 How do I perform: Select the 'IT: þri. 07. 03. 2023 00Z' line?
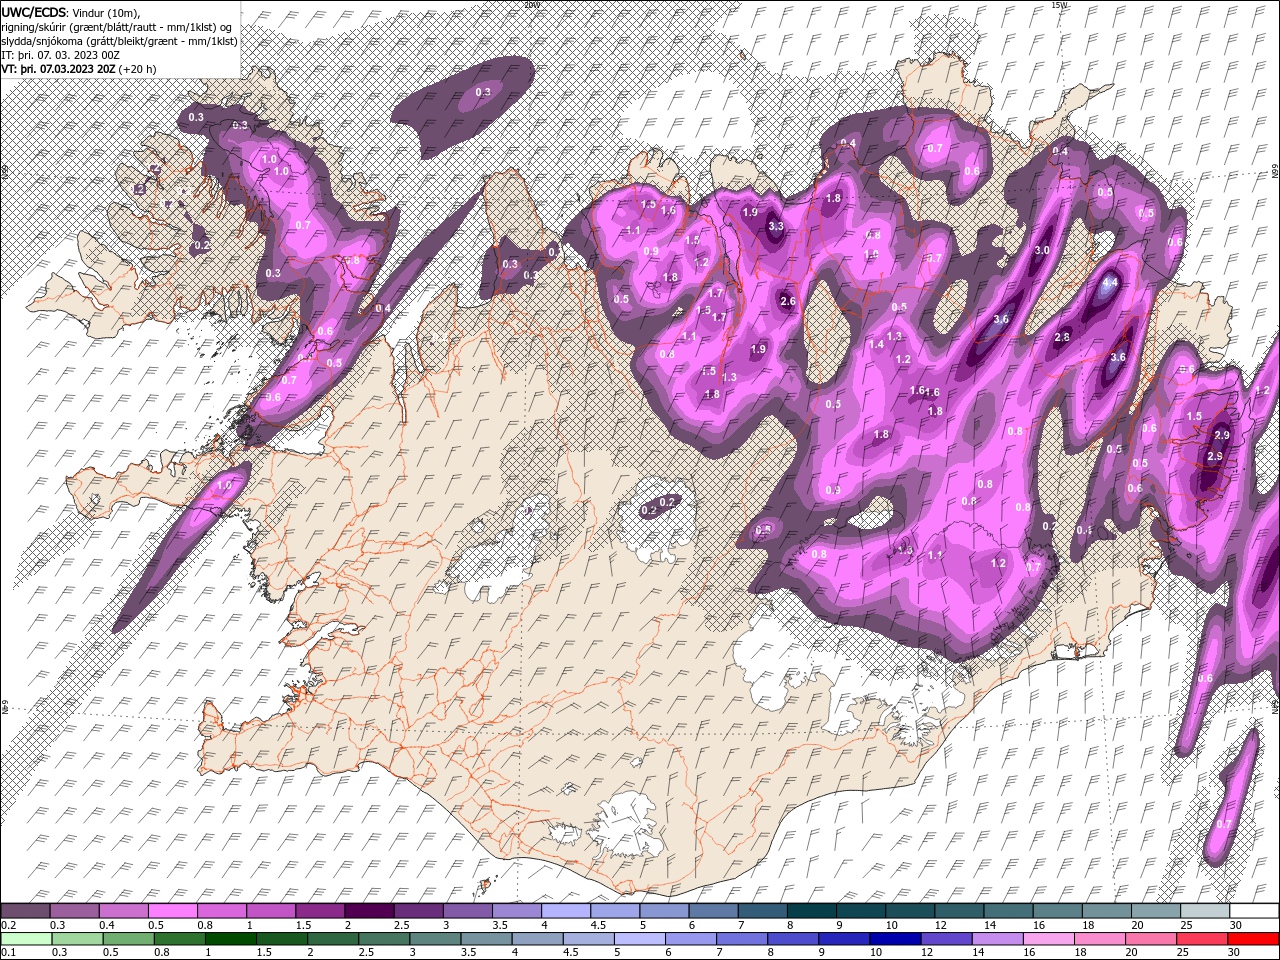coord(59,55)
